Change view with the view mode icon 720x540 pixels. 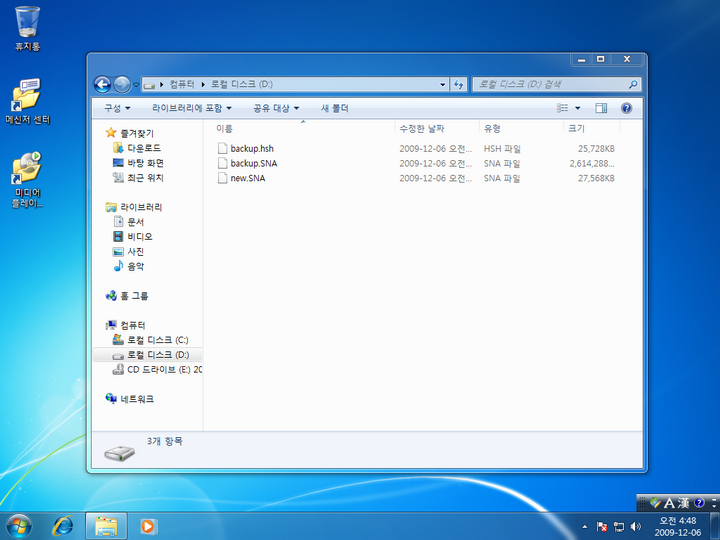tap(562, 108)
